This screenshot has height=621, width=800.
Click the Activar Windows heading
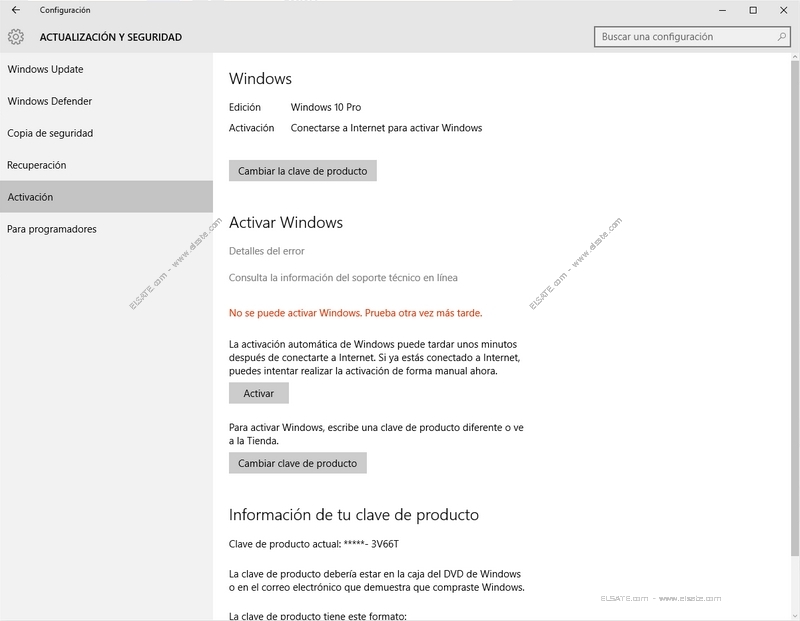coord(286,222)
